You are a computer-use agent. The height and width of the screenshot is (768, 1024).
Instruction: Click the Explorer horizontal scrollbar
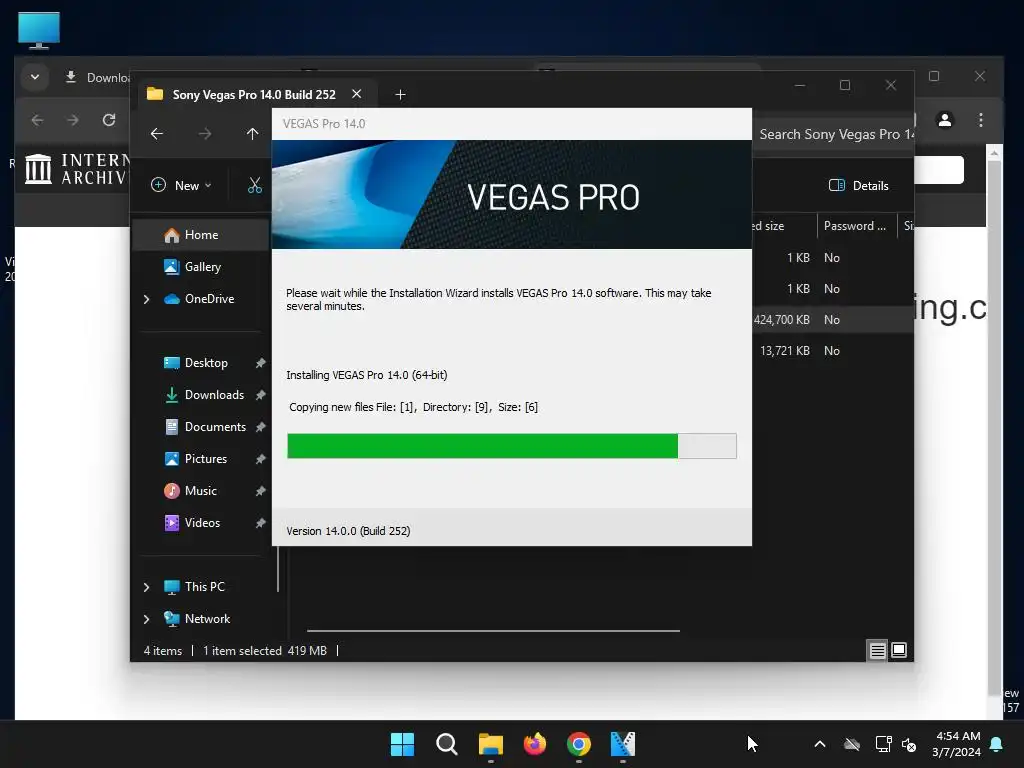(493, 631)
